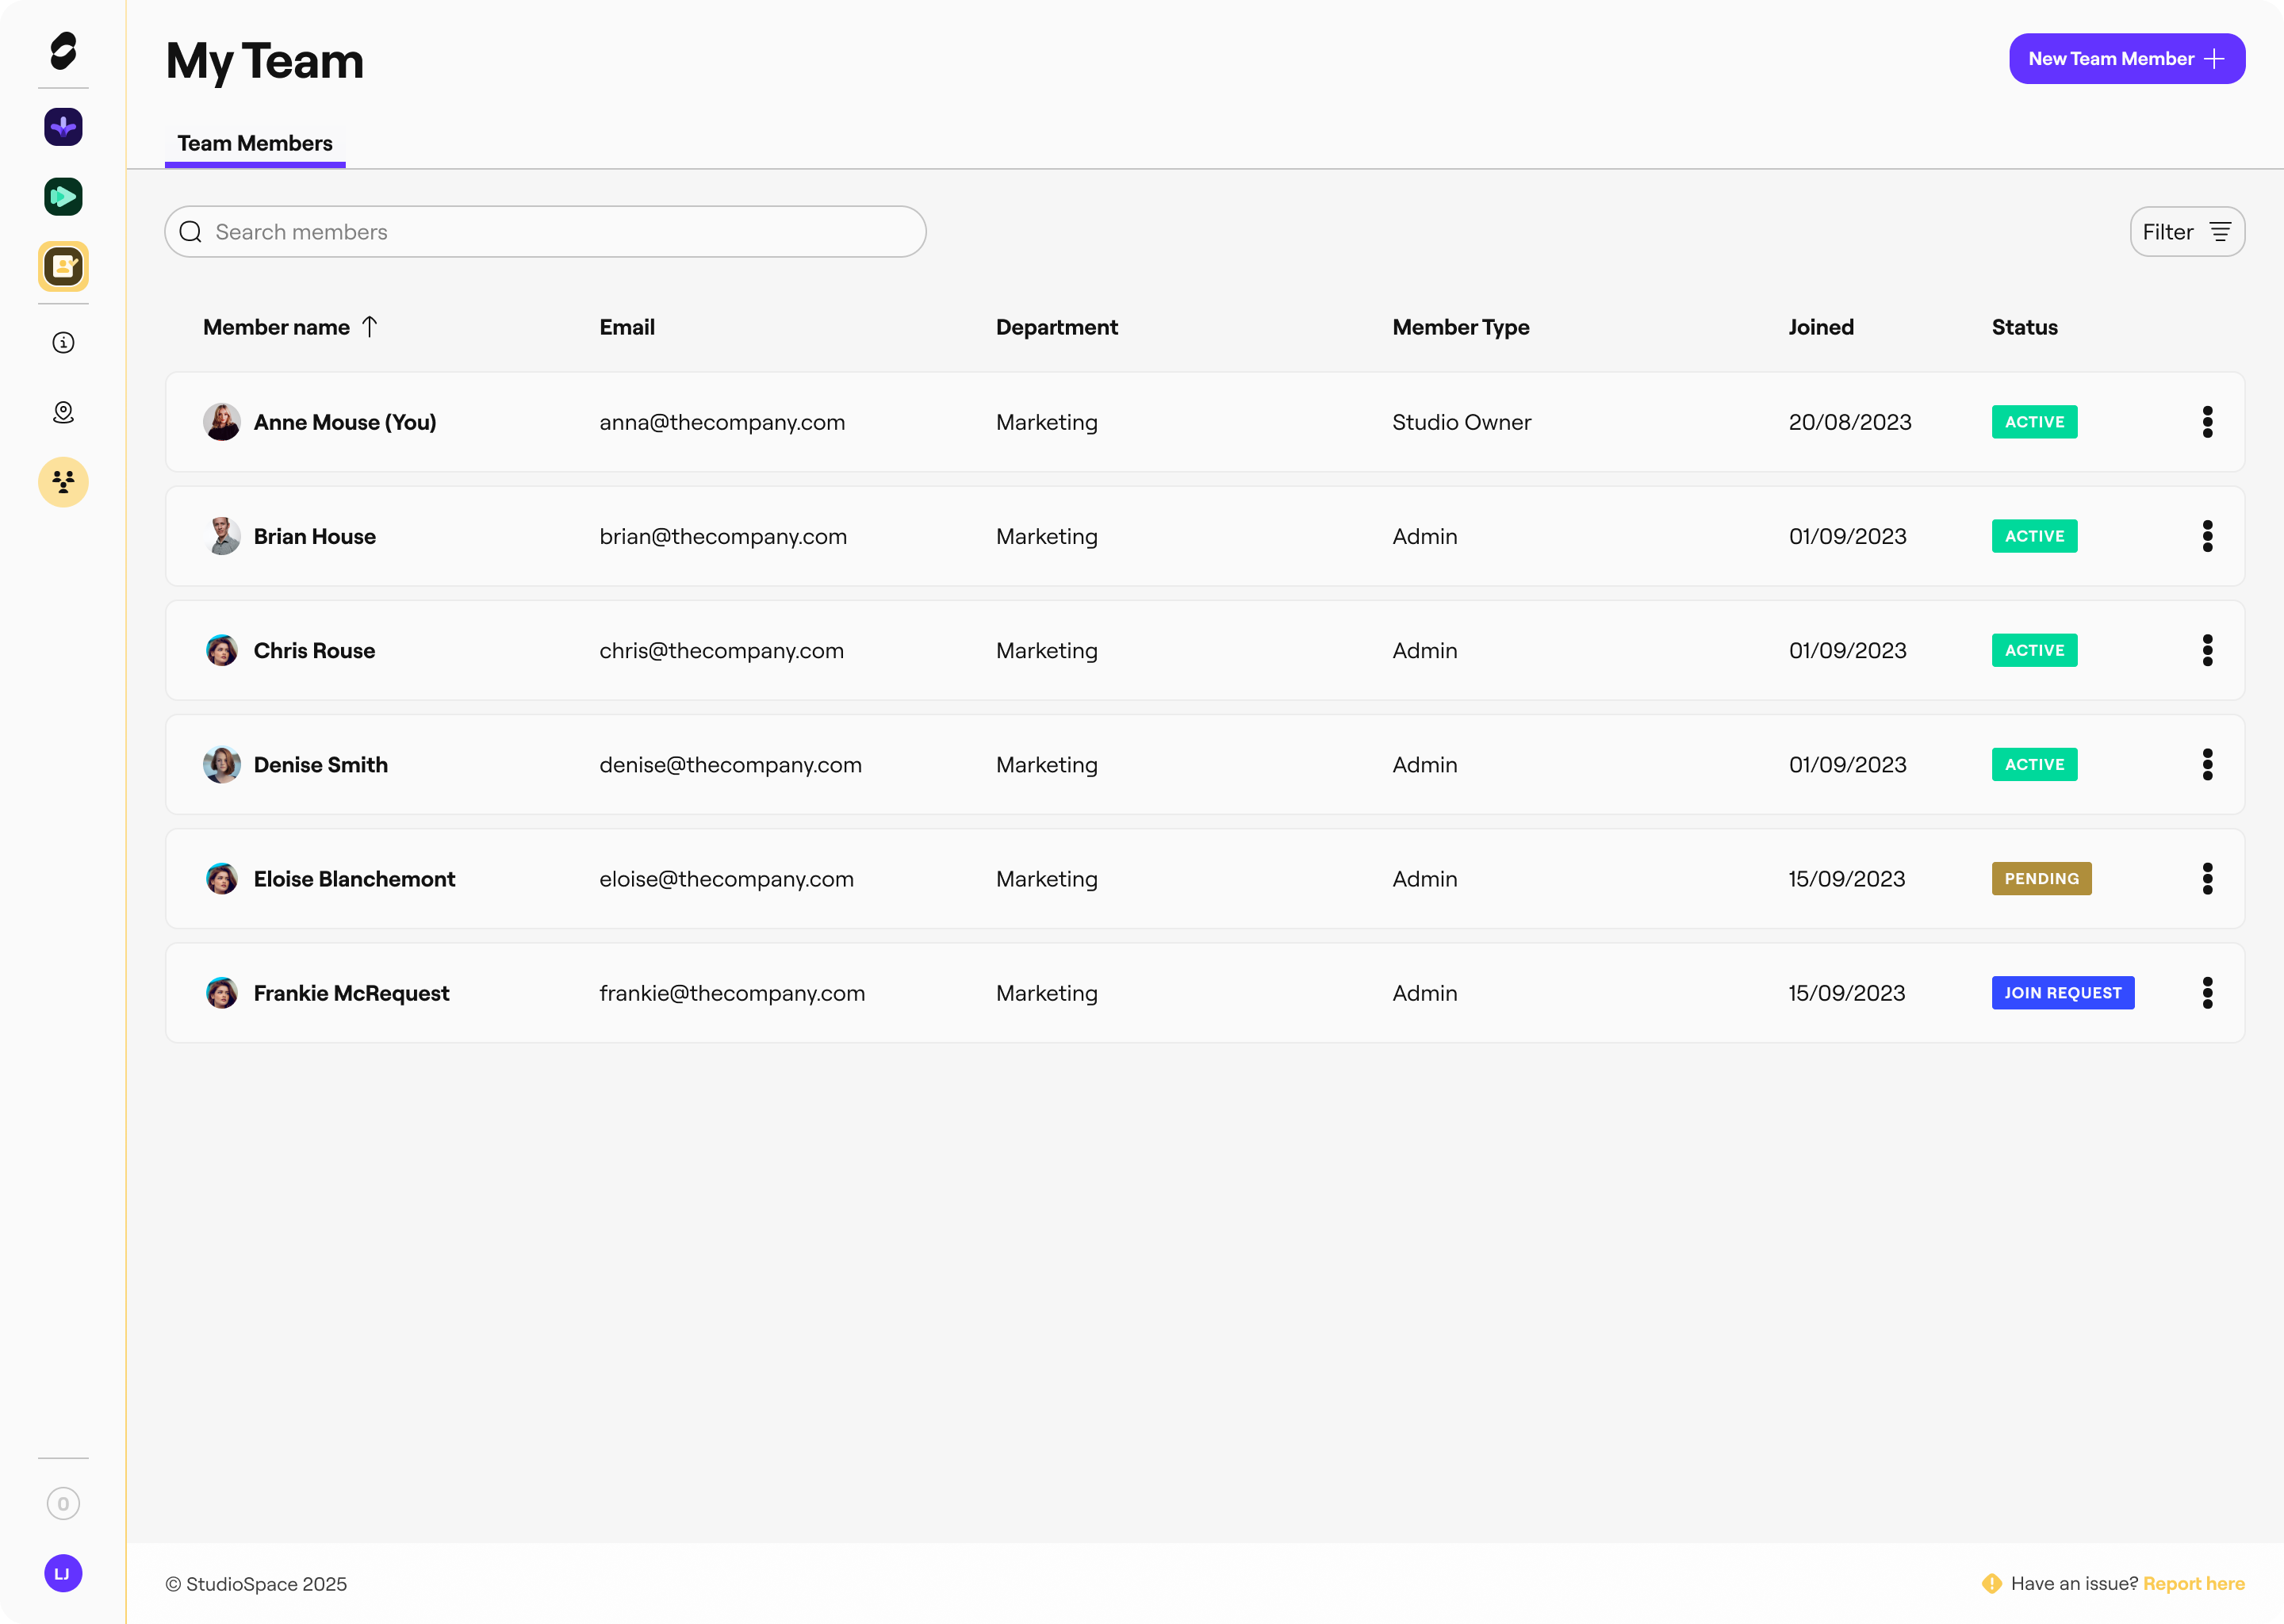Click the Joined column header
The image size is (2284, 1624).
point(1821,327)
